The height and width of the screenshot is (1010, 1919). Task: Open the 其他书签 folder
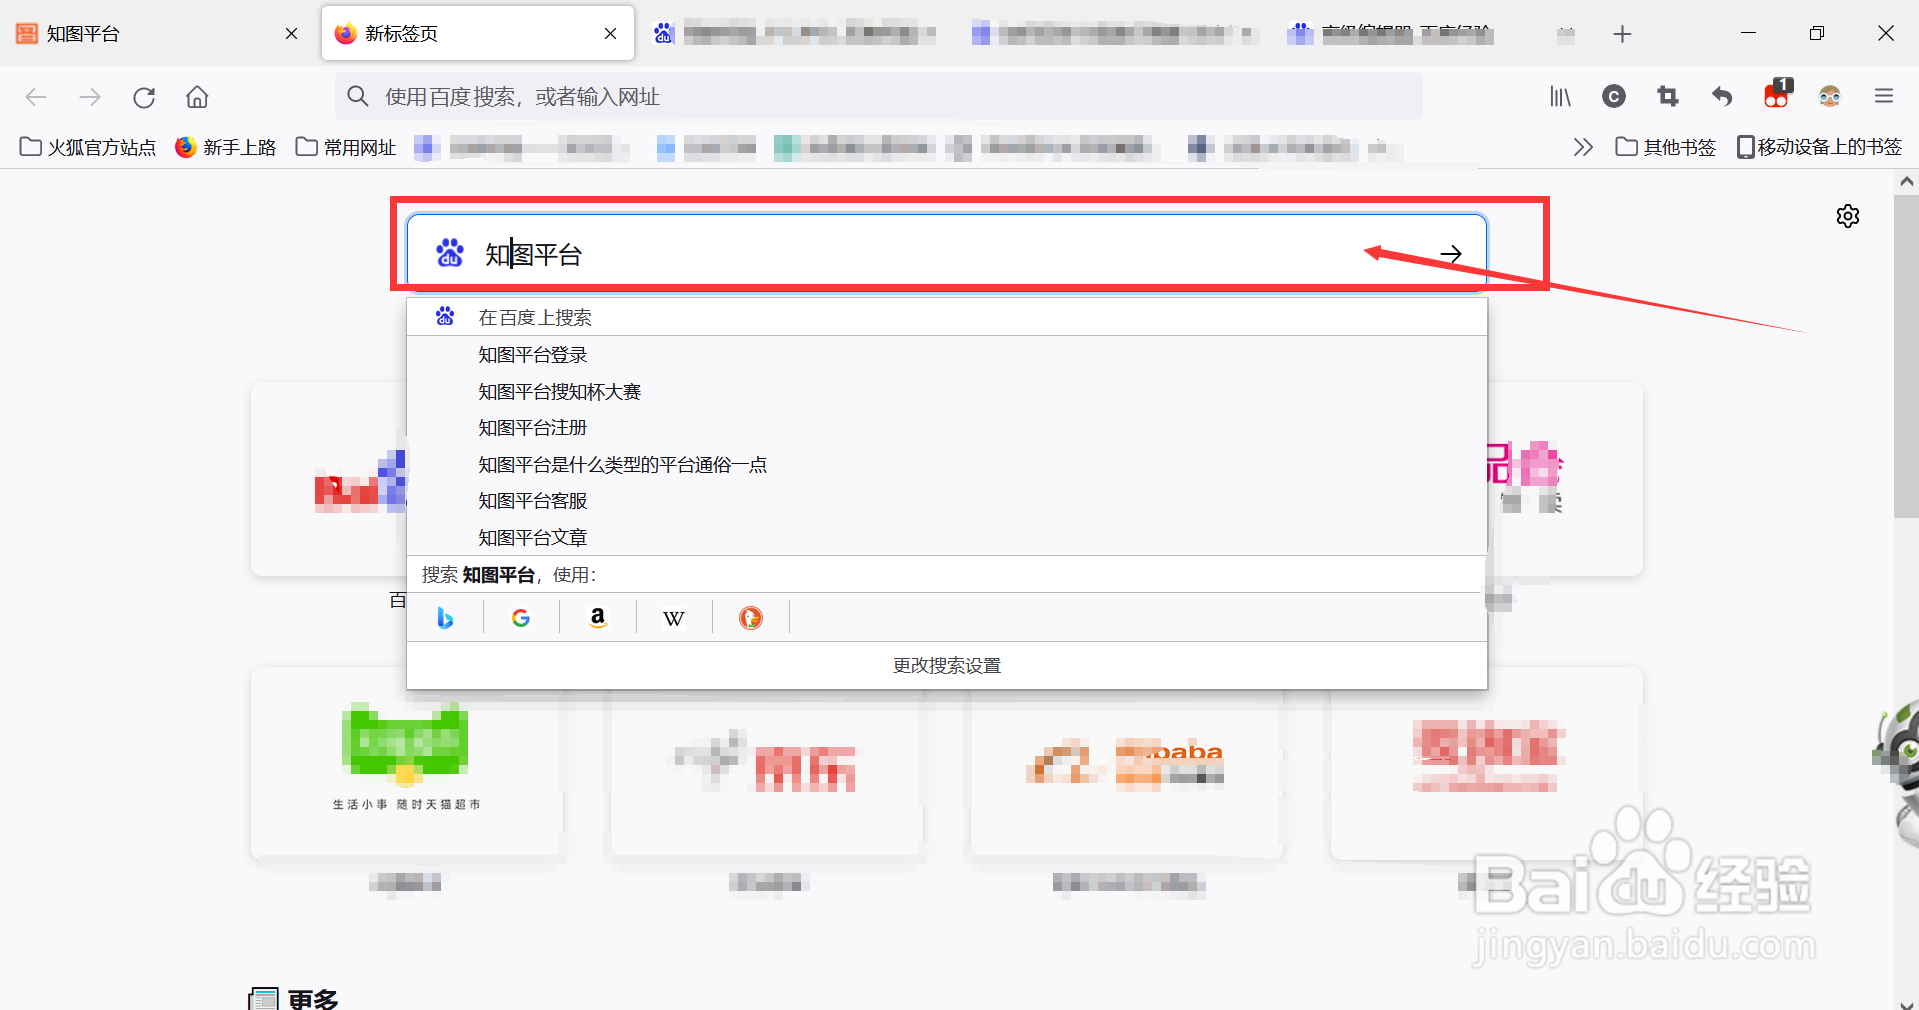click(x=1666, y=147)
